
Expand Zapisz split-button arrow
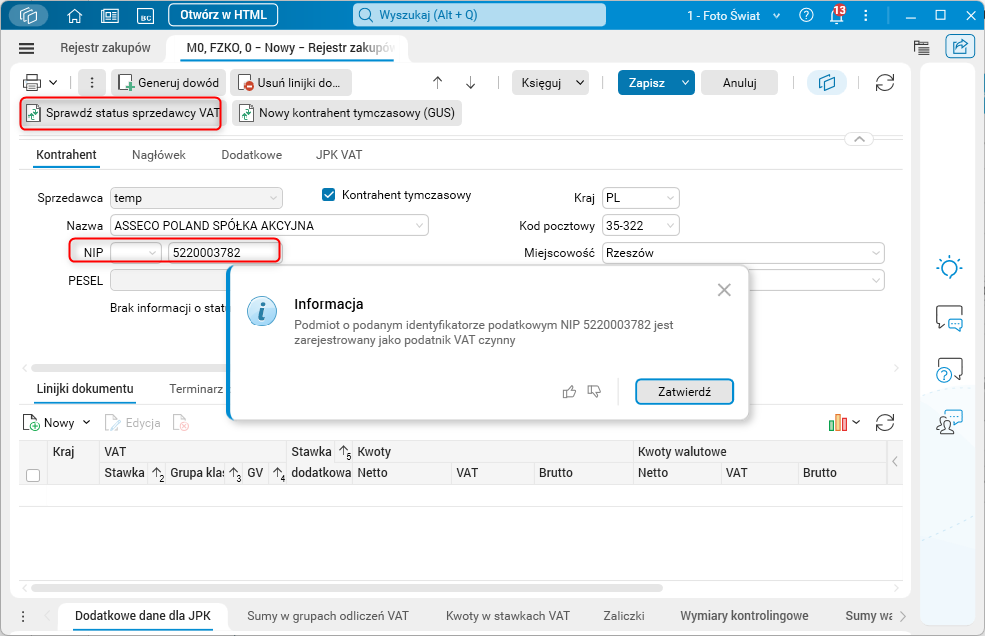coord(685,82)
